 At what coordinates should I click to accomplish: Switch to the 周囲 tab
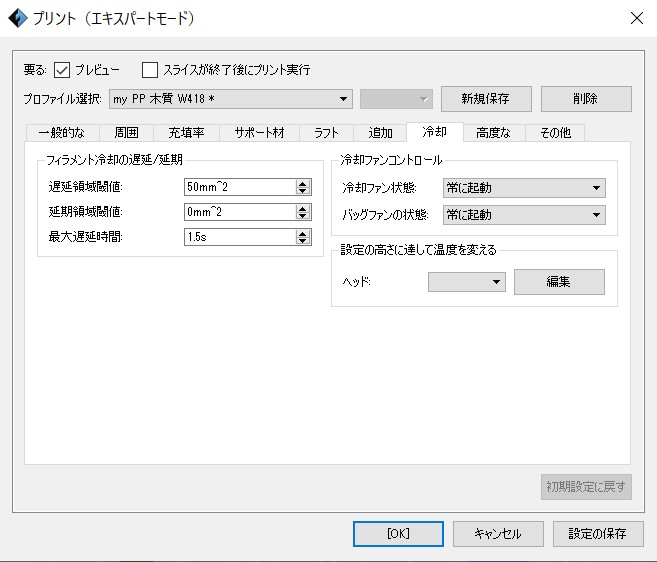pyautogui.click(x=126, y=133)
